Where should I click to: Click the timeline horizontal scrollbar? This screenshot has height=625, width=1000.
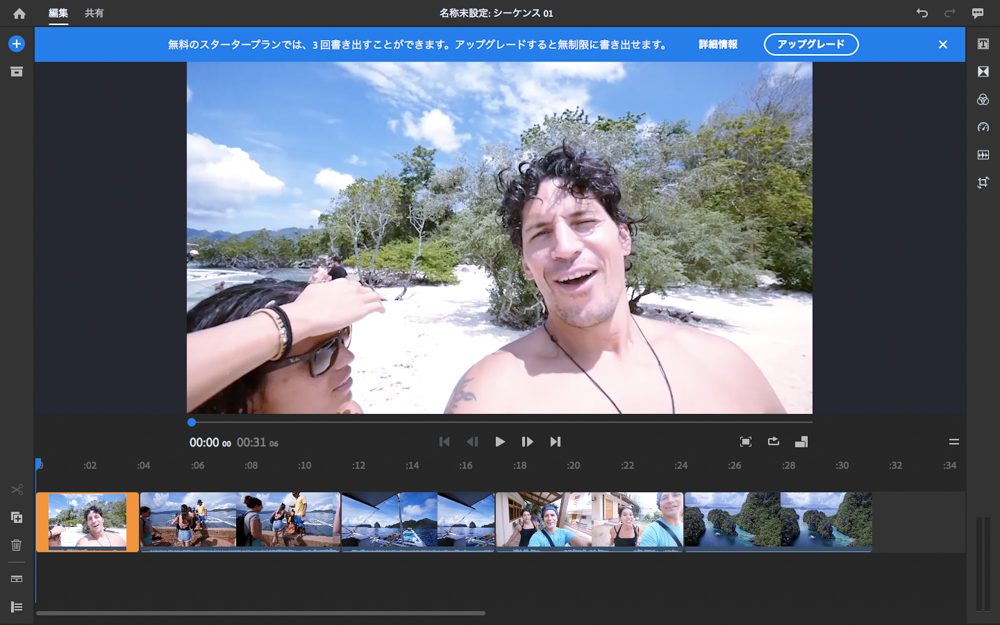coord(260,614)
